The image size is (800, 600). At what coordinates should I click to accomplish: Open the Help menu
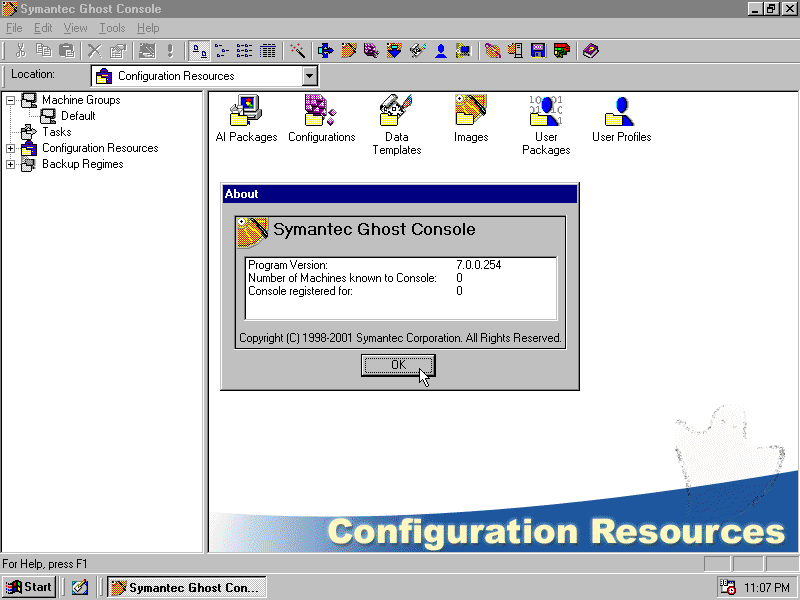[148, 28]
